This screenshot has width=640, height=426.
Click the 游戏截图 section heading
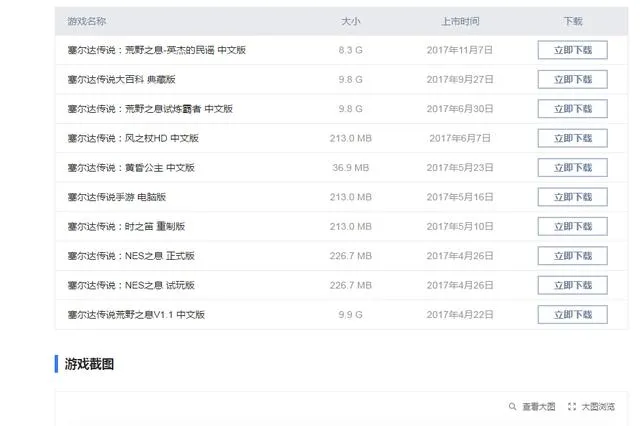(89, 364)
